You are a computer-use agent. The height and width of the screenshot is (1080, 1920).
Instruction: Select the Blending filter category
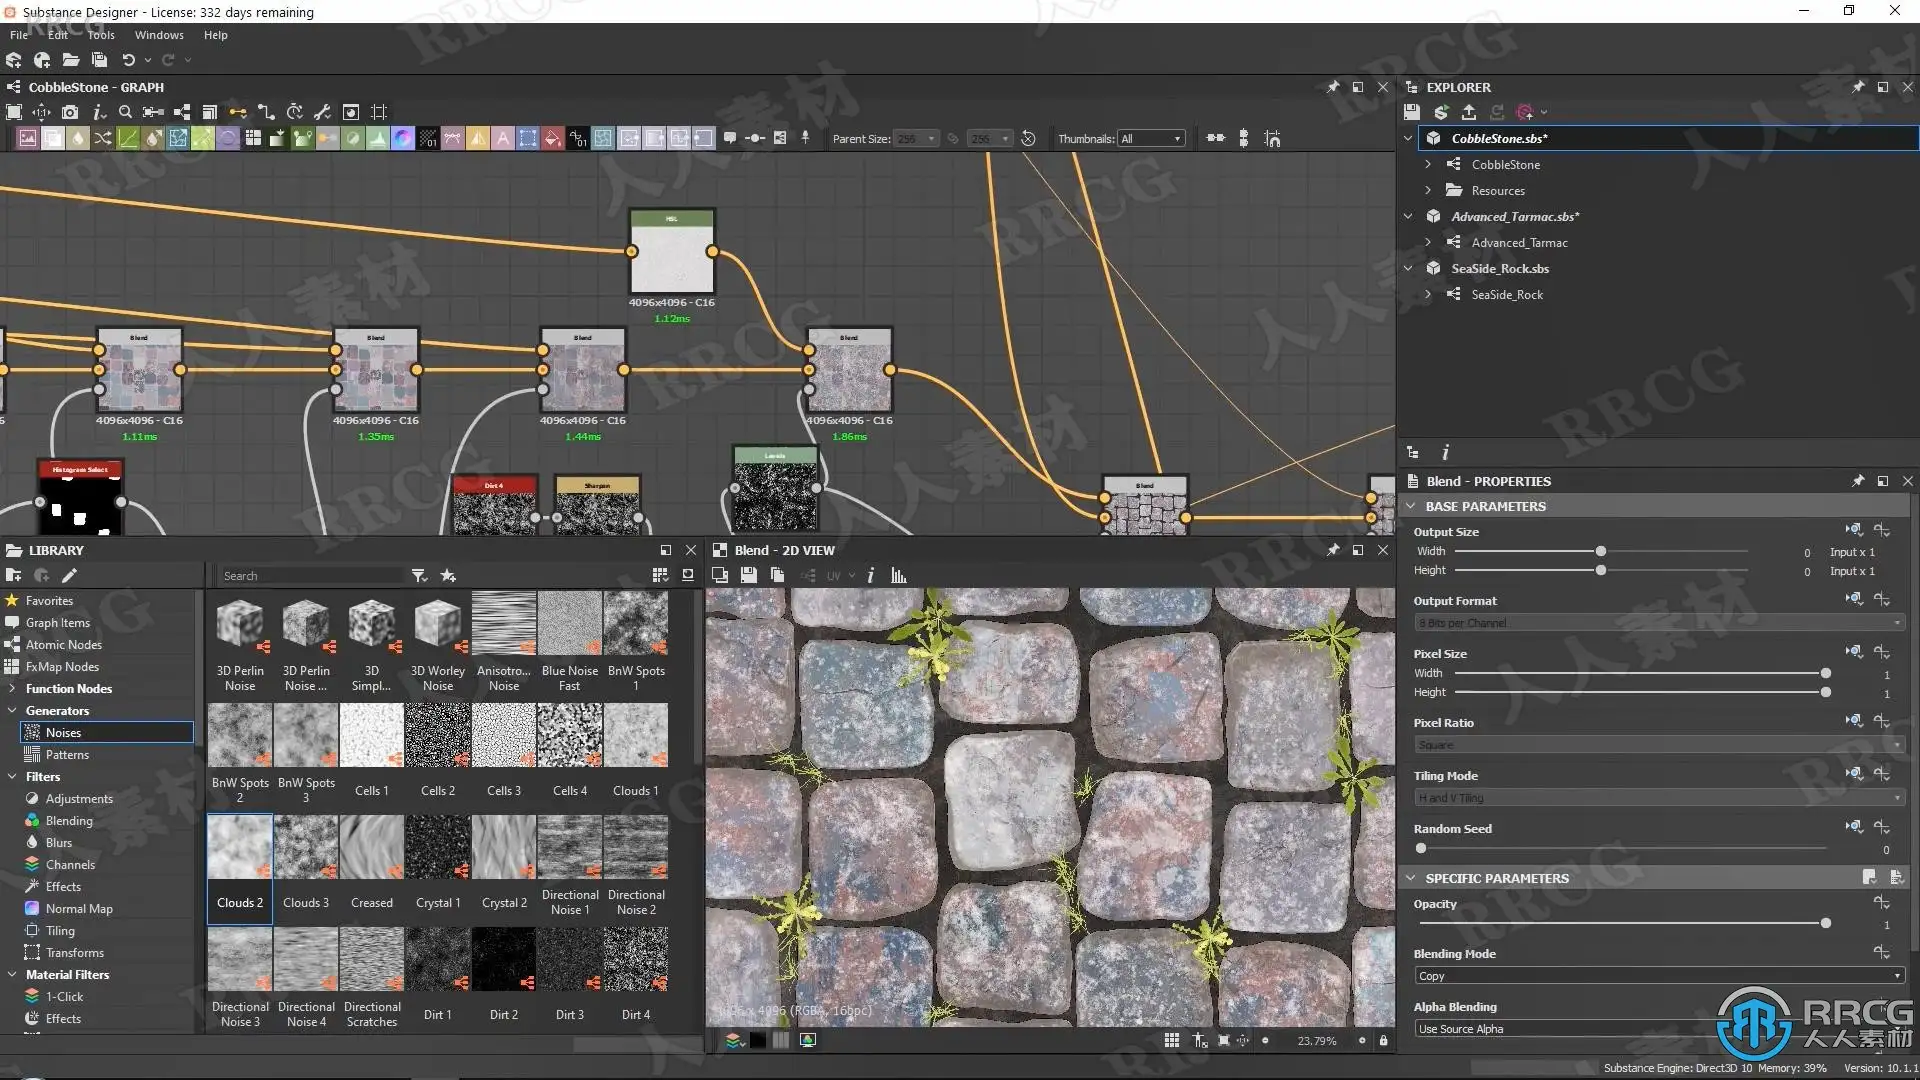tap(69, 821)
